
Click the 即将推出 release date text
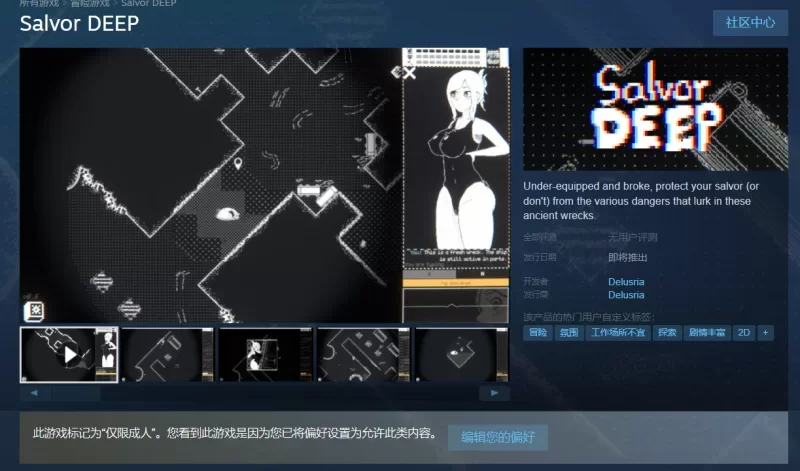pos(628,257)
